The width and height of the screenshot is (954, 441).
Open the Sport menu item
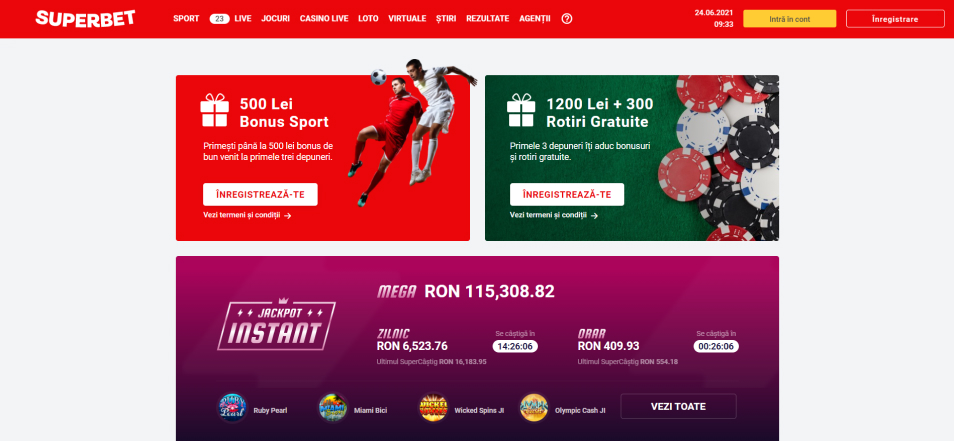coord(186,19)
